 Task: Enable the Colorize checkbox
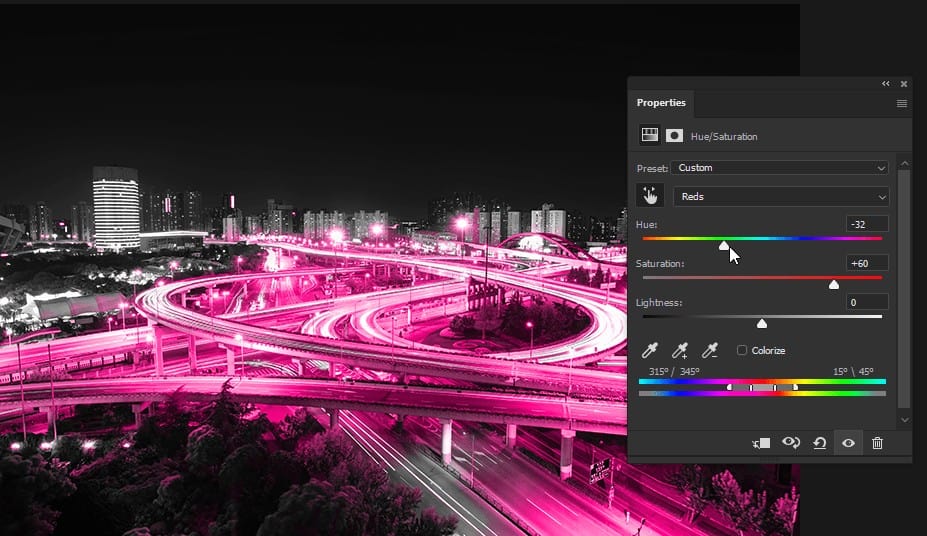(742, 350)
